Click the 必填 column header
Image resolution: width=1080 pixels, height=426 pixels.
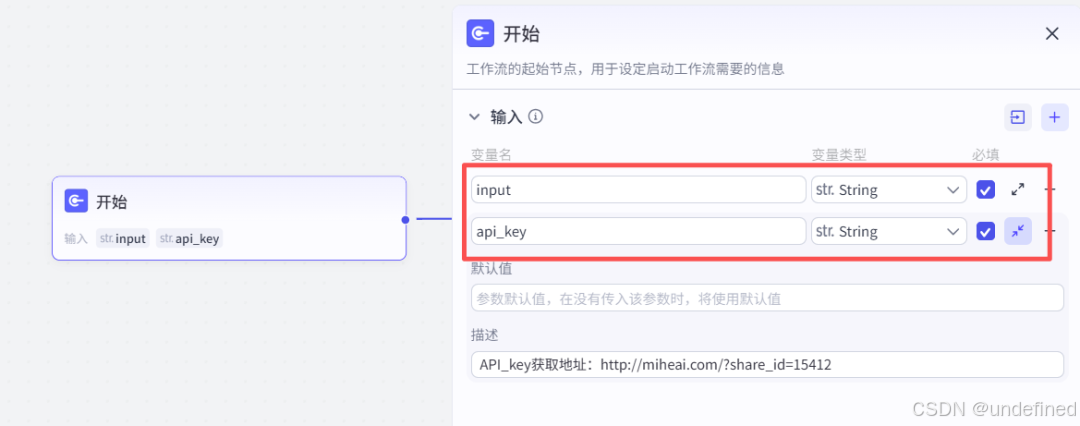pos(985,155)
